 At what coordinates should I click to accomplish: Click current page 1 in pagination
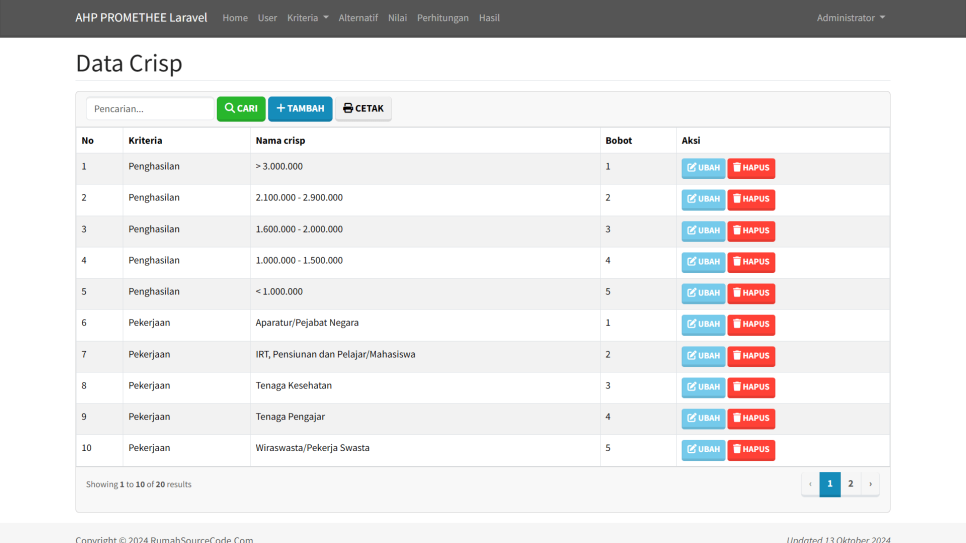(830, 484)
